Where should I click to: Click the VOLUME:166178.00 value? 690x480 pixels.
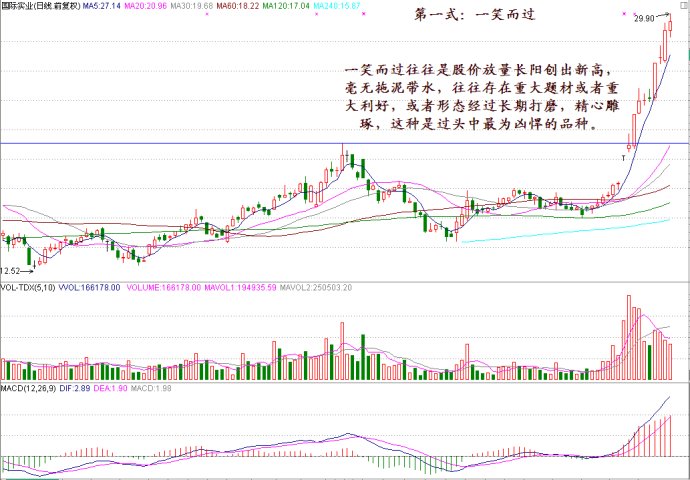(x=164, y=288)
